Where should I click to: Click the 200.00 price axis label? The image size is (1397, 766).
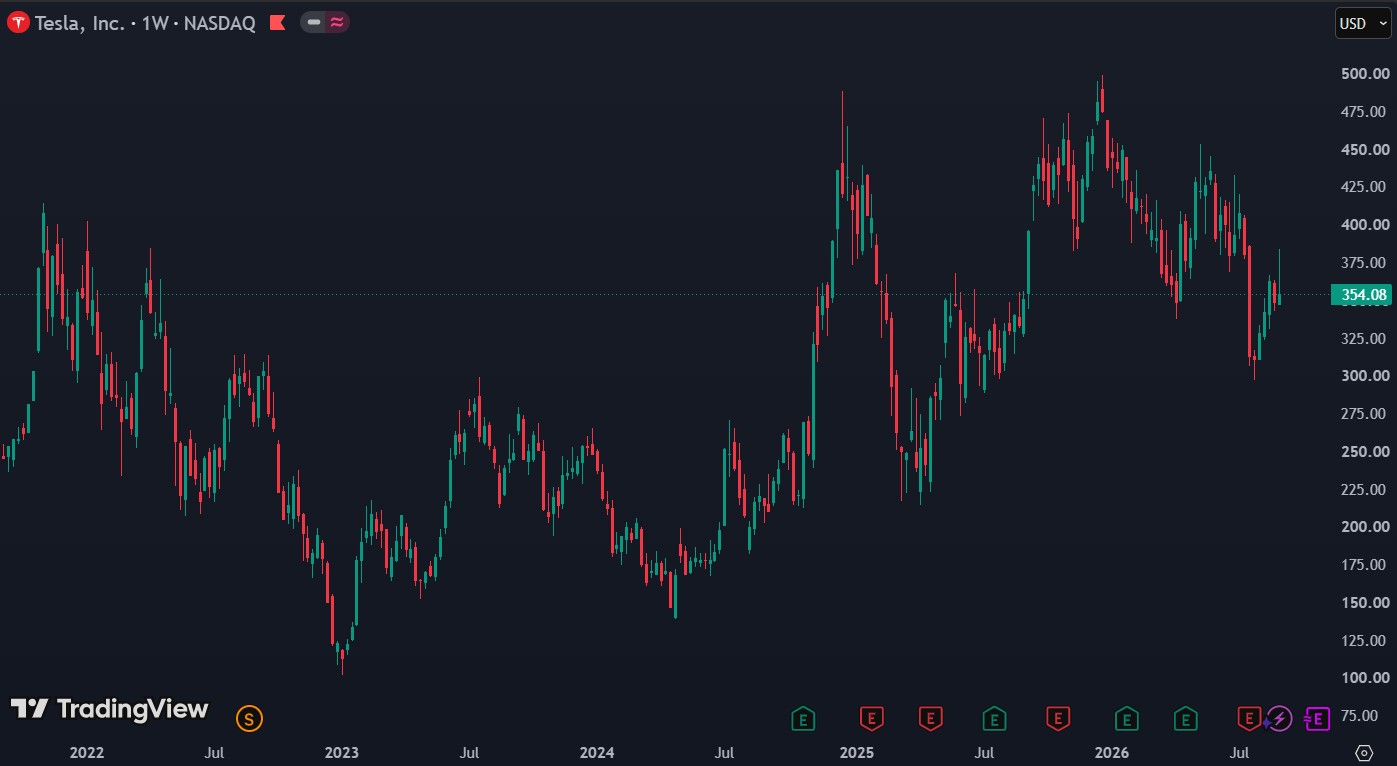click(x=1365, y=527)
